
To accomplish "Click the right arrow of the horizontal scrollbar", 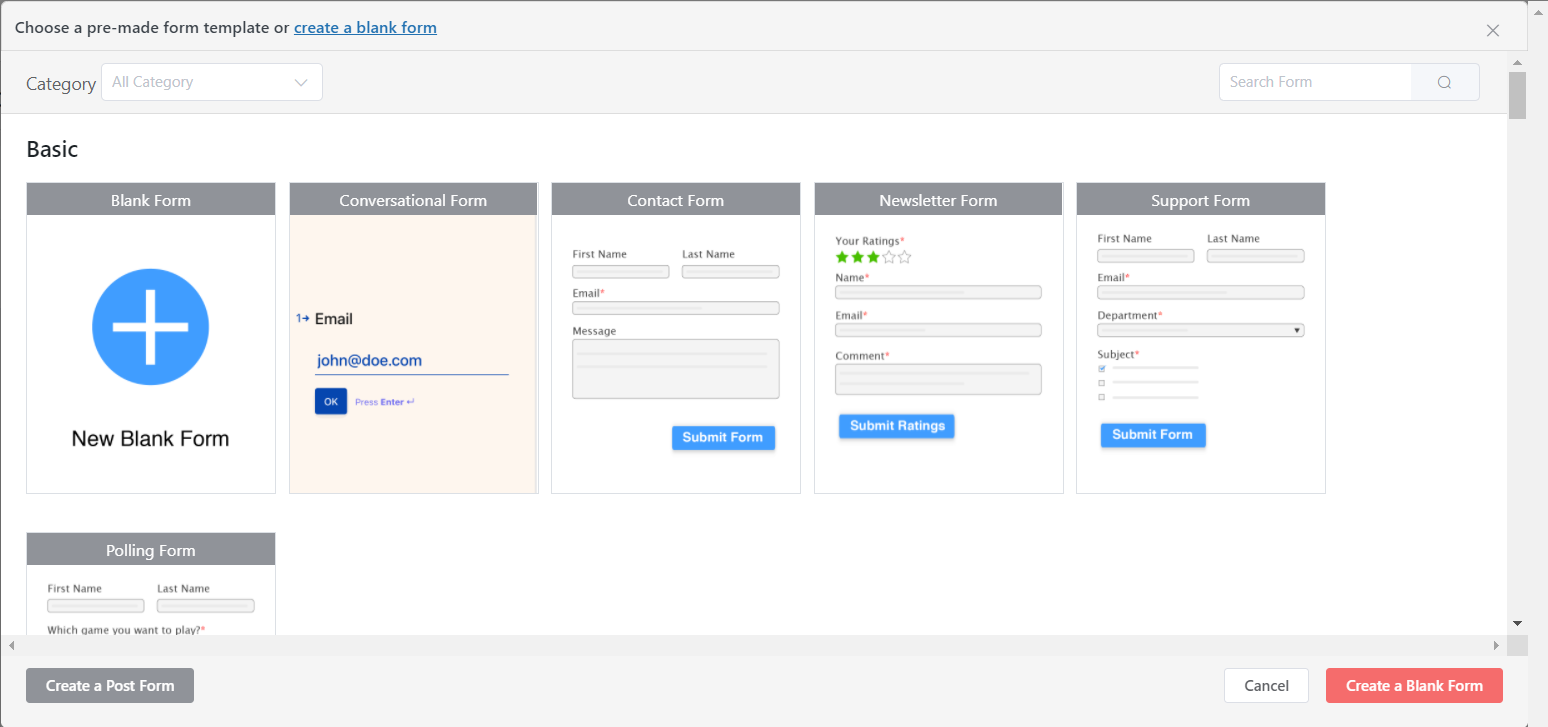I will pos(1497,646).
